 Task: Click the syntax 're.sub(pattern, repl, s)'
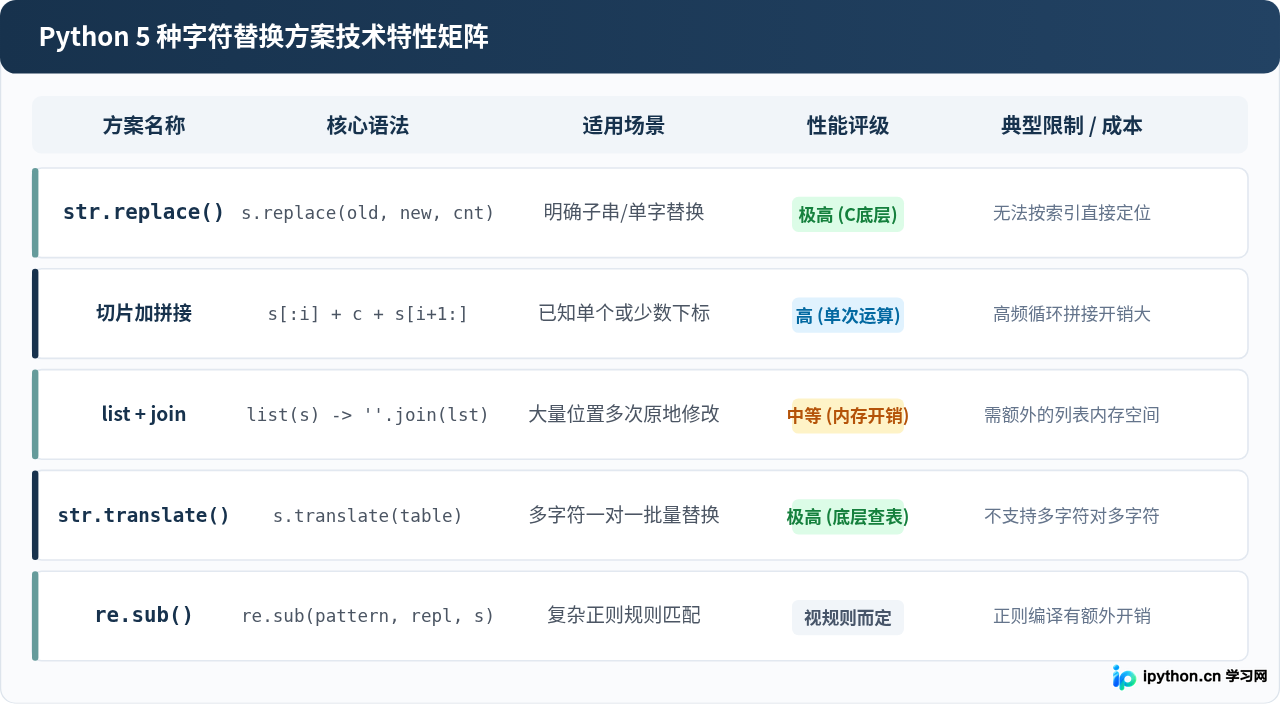click(368, 616)
